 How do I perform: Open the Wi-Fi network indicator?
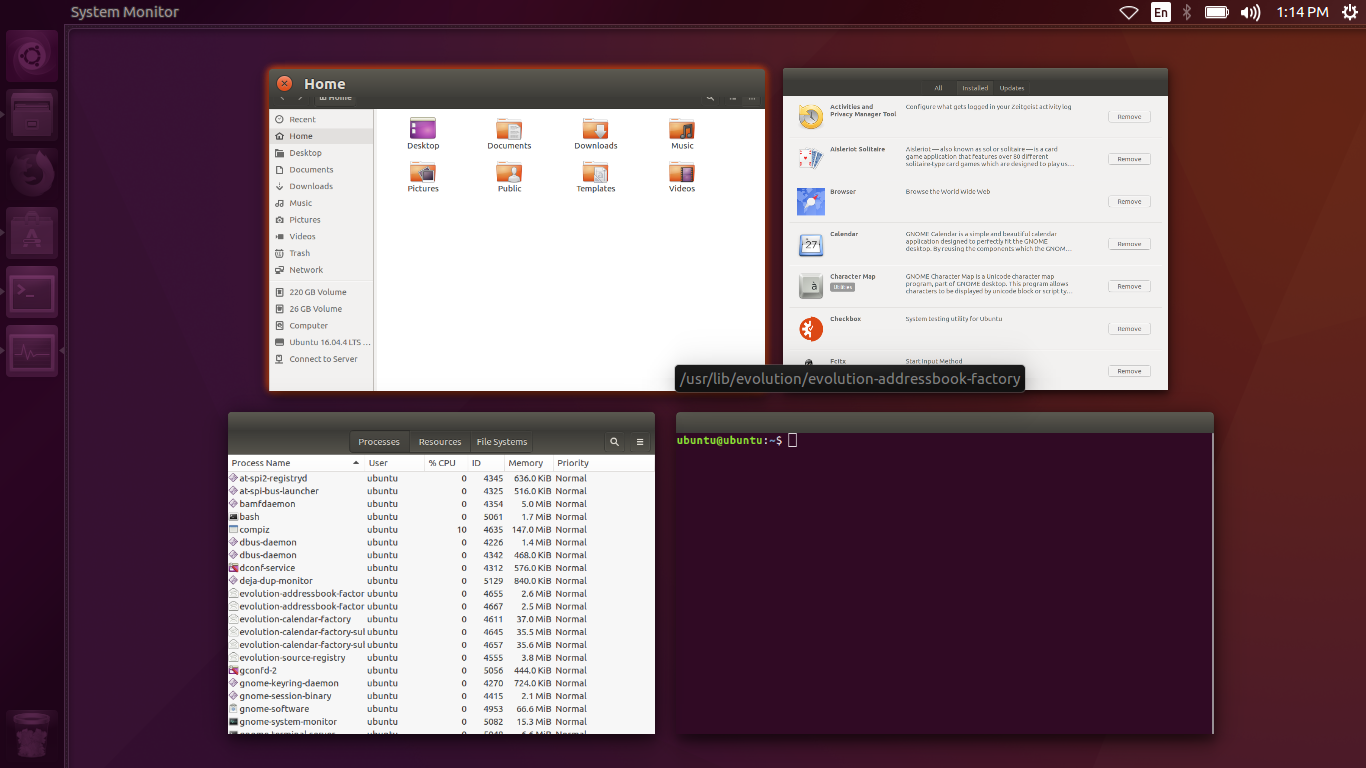click(1129, 12)
